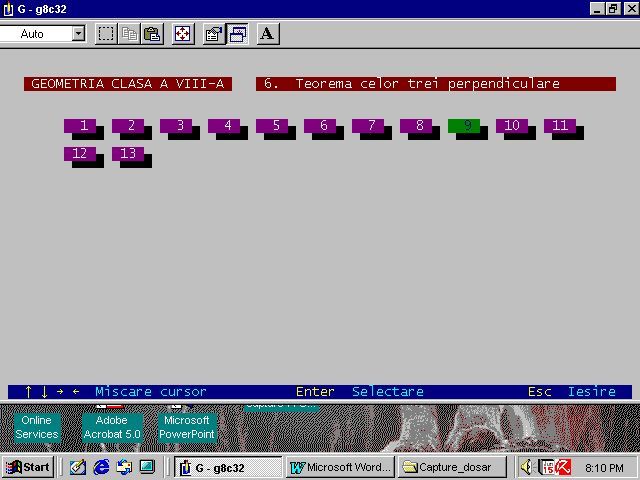Switch to Microsoft Word taskbar button
Viewport: 640px width, 480px height.
(x=340, y=467)
